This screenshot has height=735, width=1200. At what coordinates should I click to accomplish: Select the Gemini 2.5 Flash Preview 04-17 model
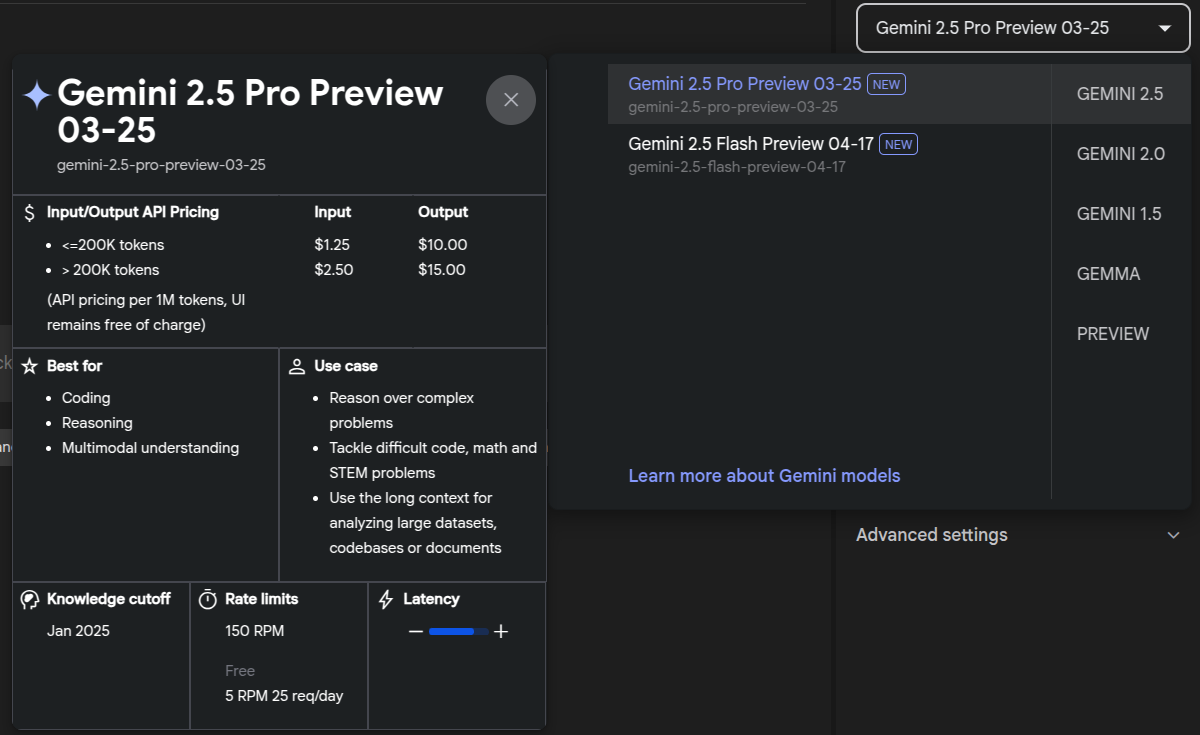pos(829,154)
